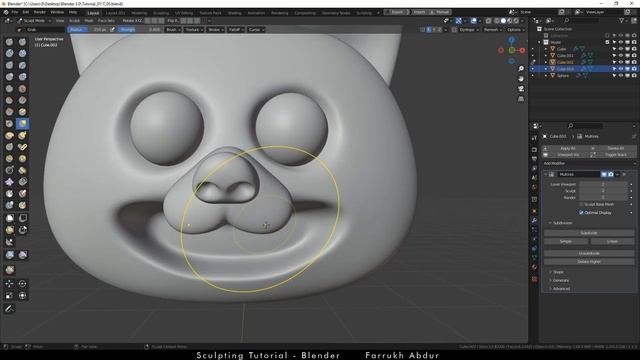The height and width of the screenshot is (360, 640).
Task: Open Output properties tab icon
Action: tap(534, 159)
